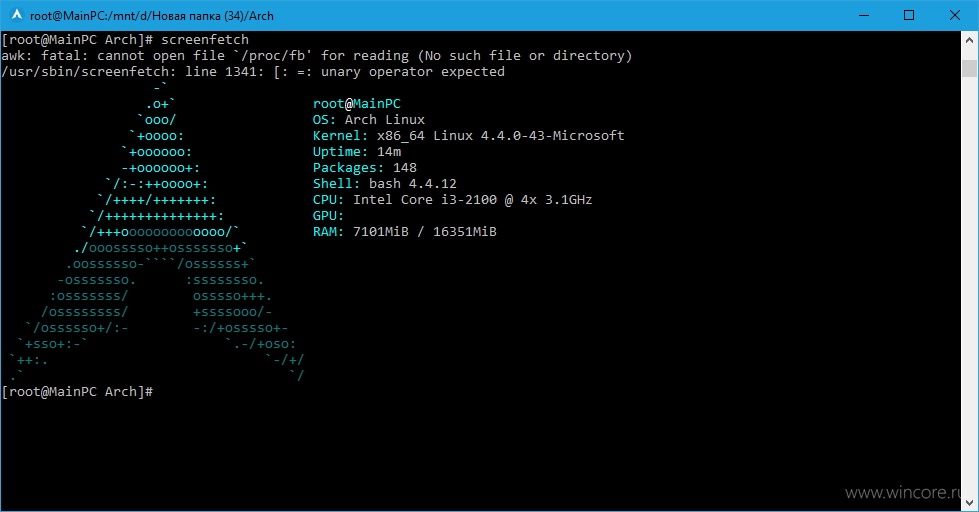Click the Arch ASCII art logo
This screenshot has width=979, height=512.
pos(156,232)
